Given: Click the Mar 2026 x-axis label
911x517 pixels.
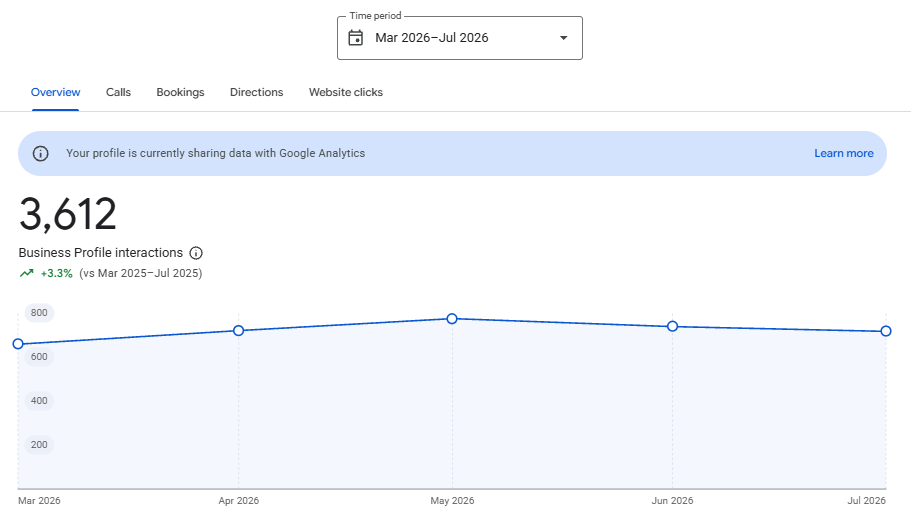Looking at the screenshot, I should [39, 501].
